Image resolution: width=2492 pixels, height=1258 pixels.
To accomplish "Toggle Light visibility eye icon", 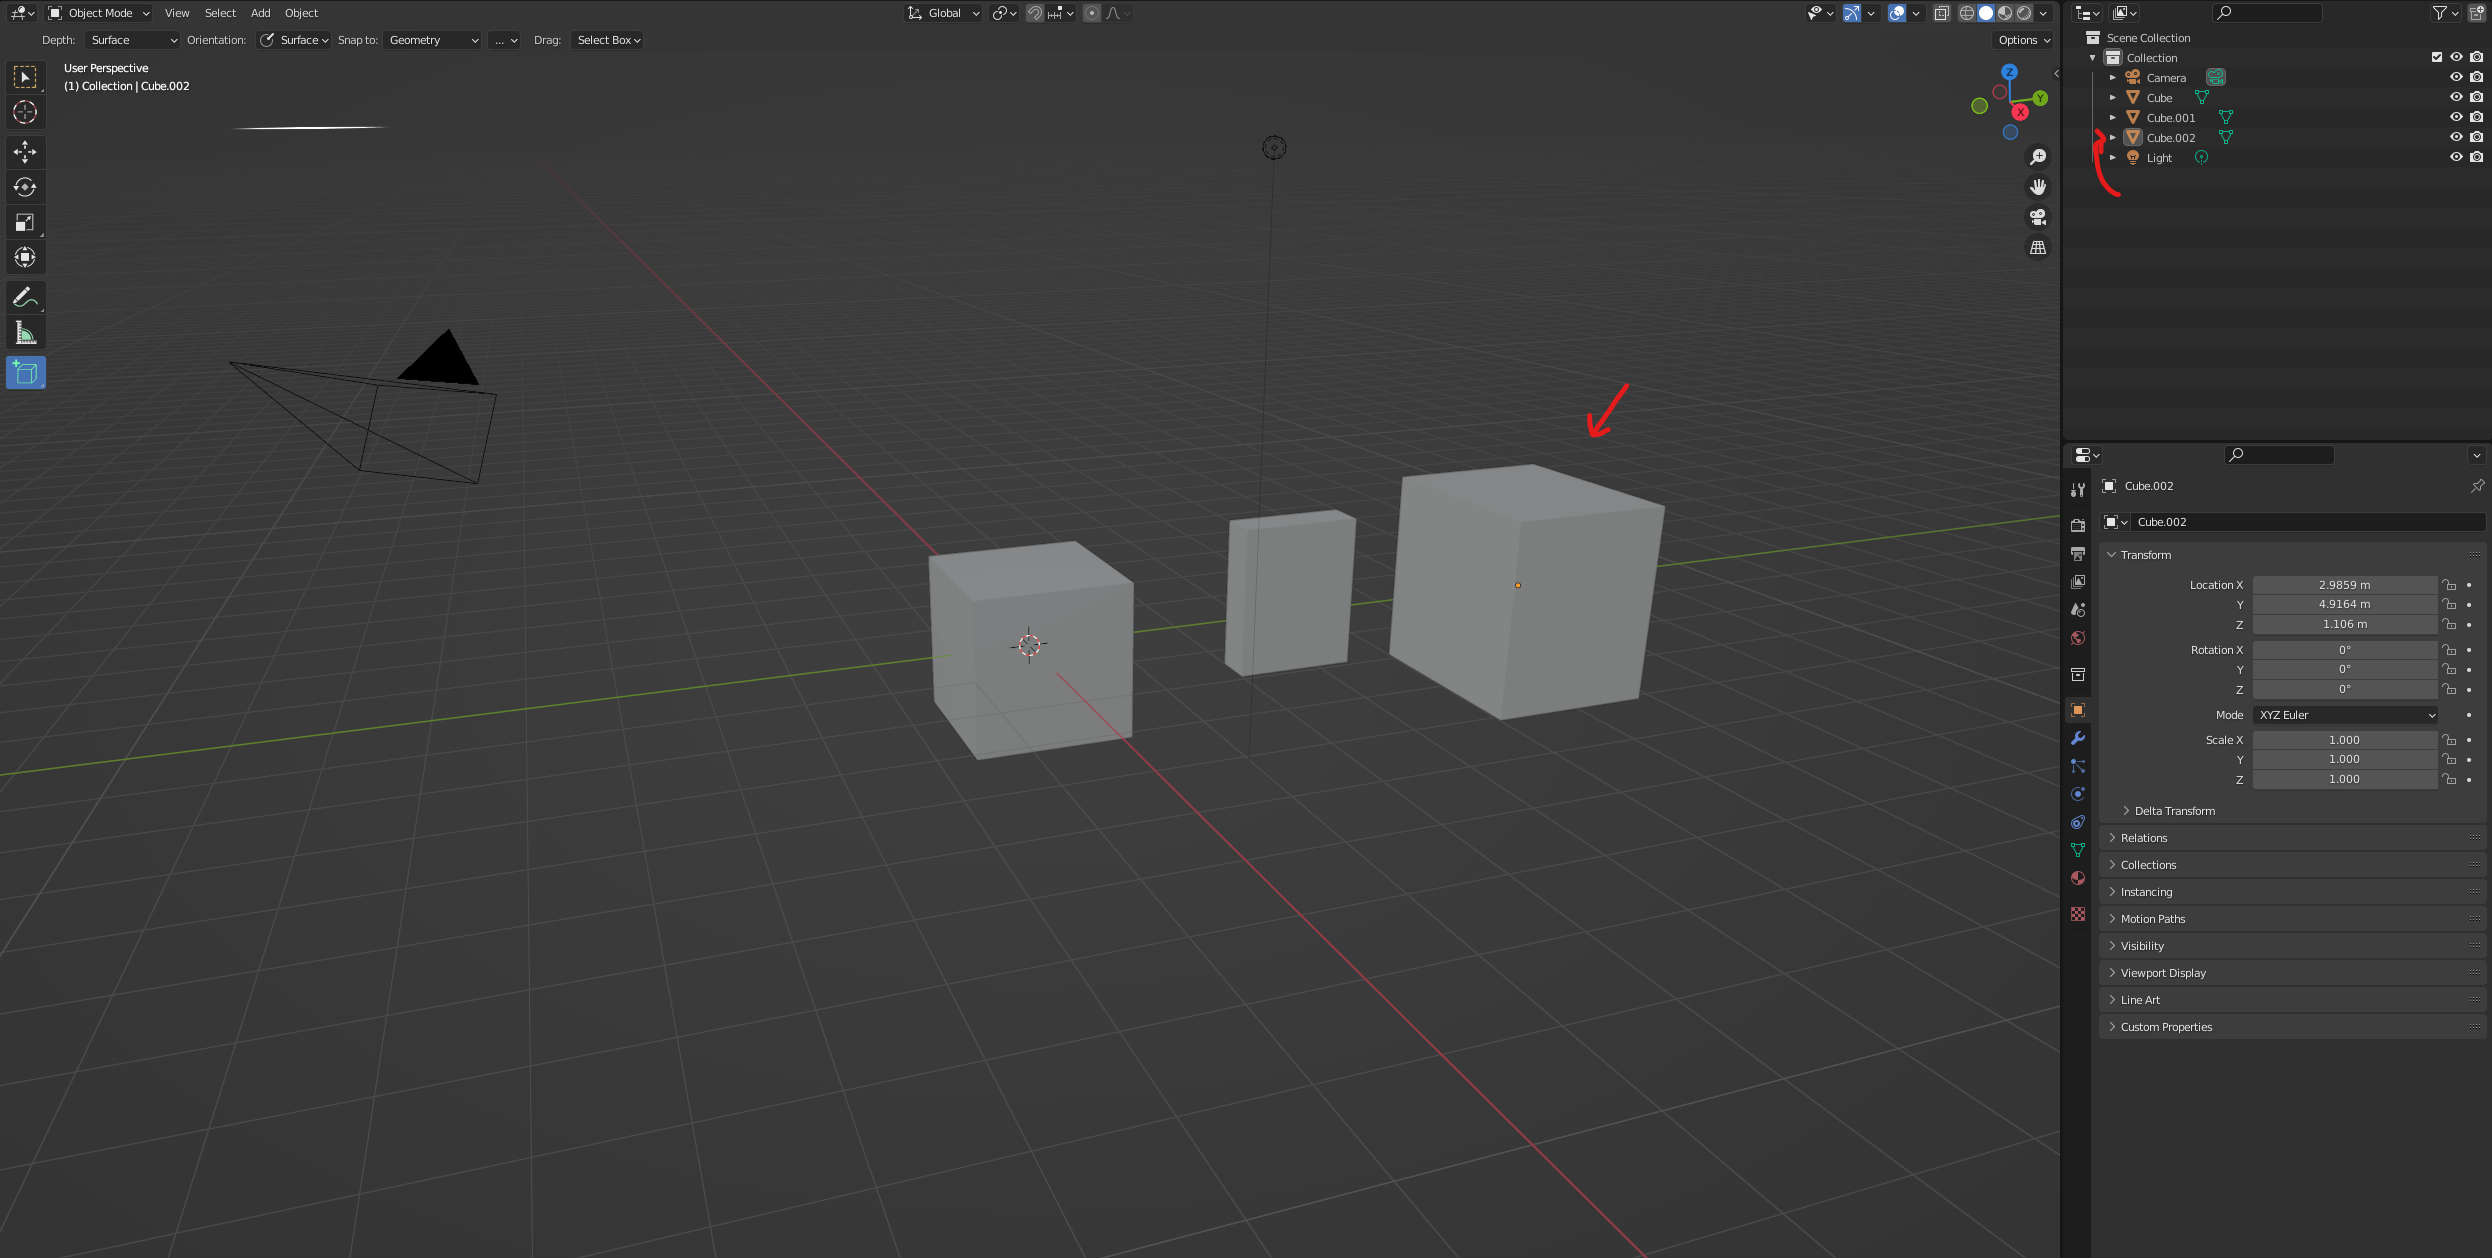I will pyautogui.click(x=2455, y=157).
